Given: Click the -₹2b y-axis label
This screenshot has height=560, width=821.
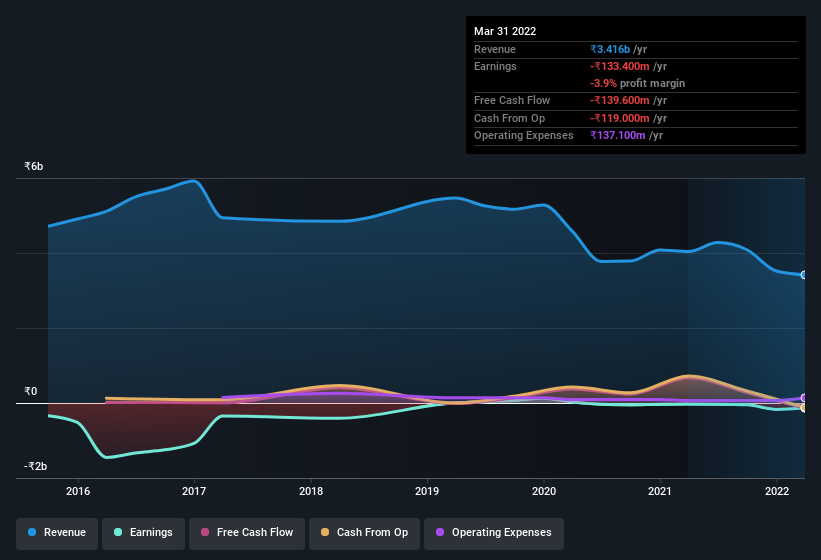Looking at the screenshot, I should click(35, 466).
